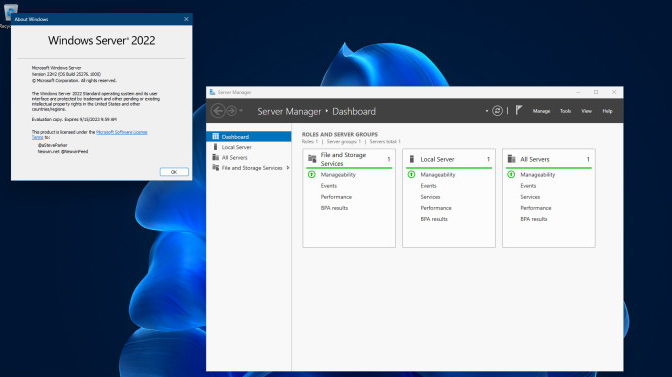Go forward with Server Manager forward arrow

(x=231, y=111)
